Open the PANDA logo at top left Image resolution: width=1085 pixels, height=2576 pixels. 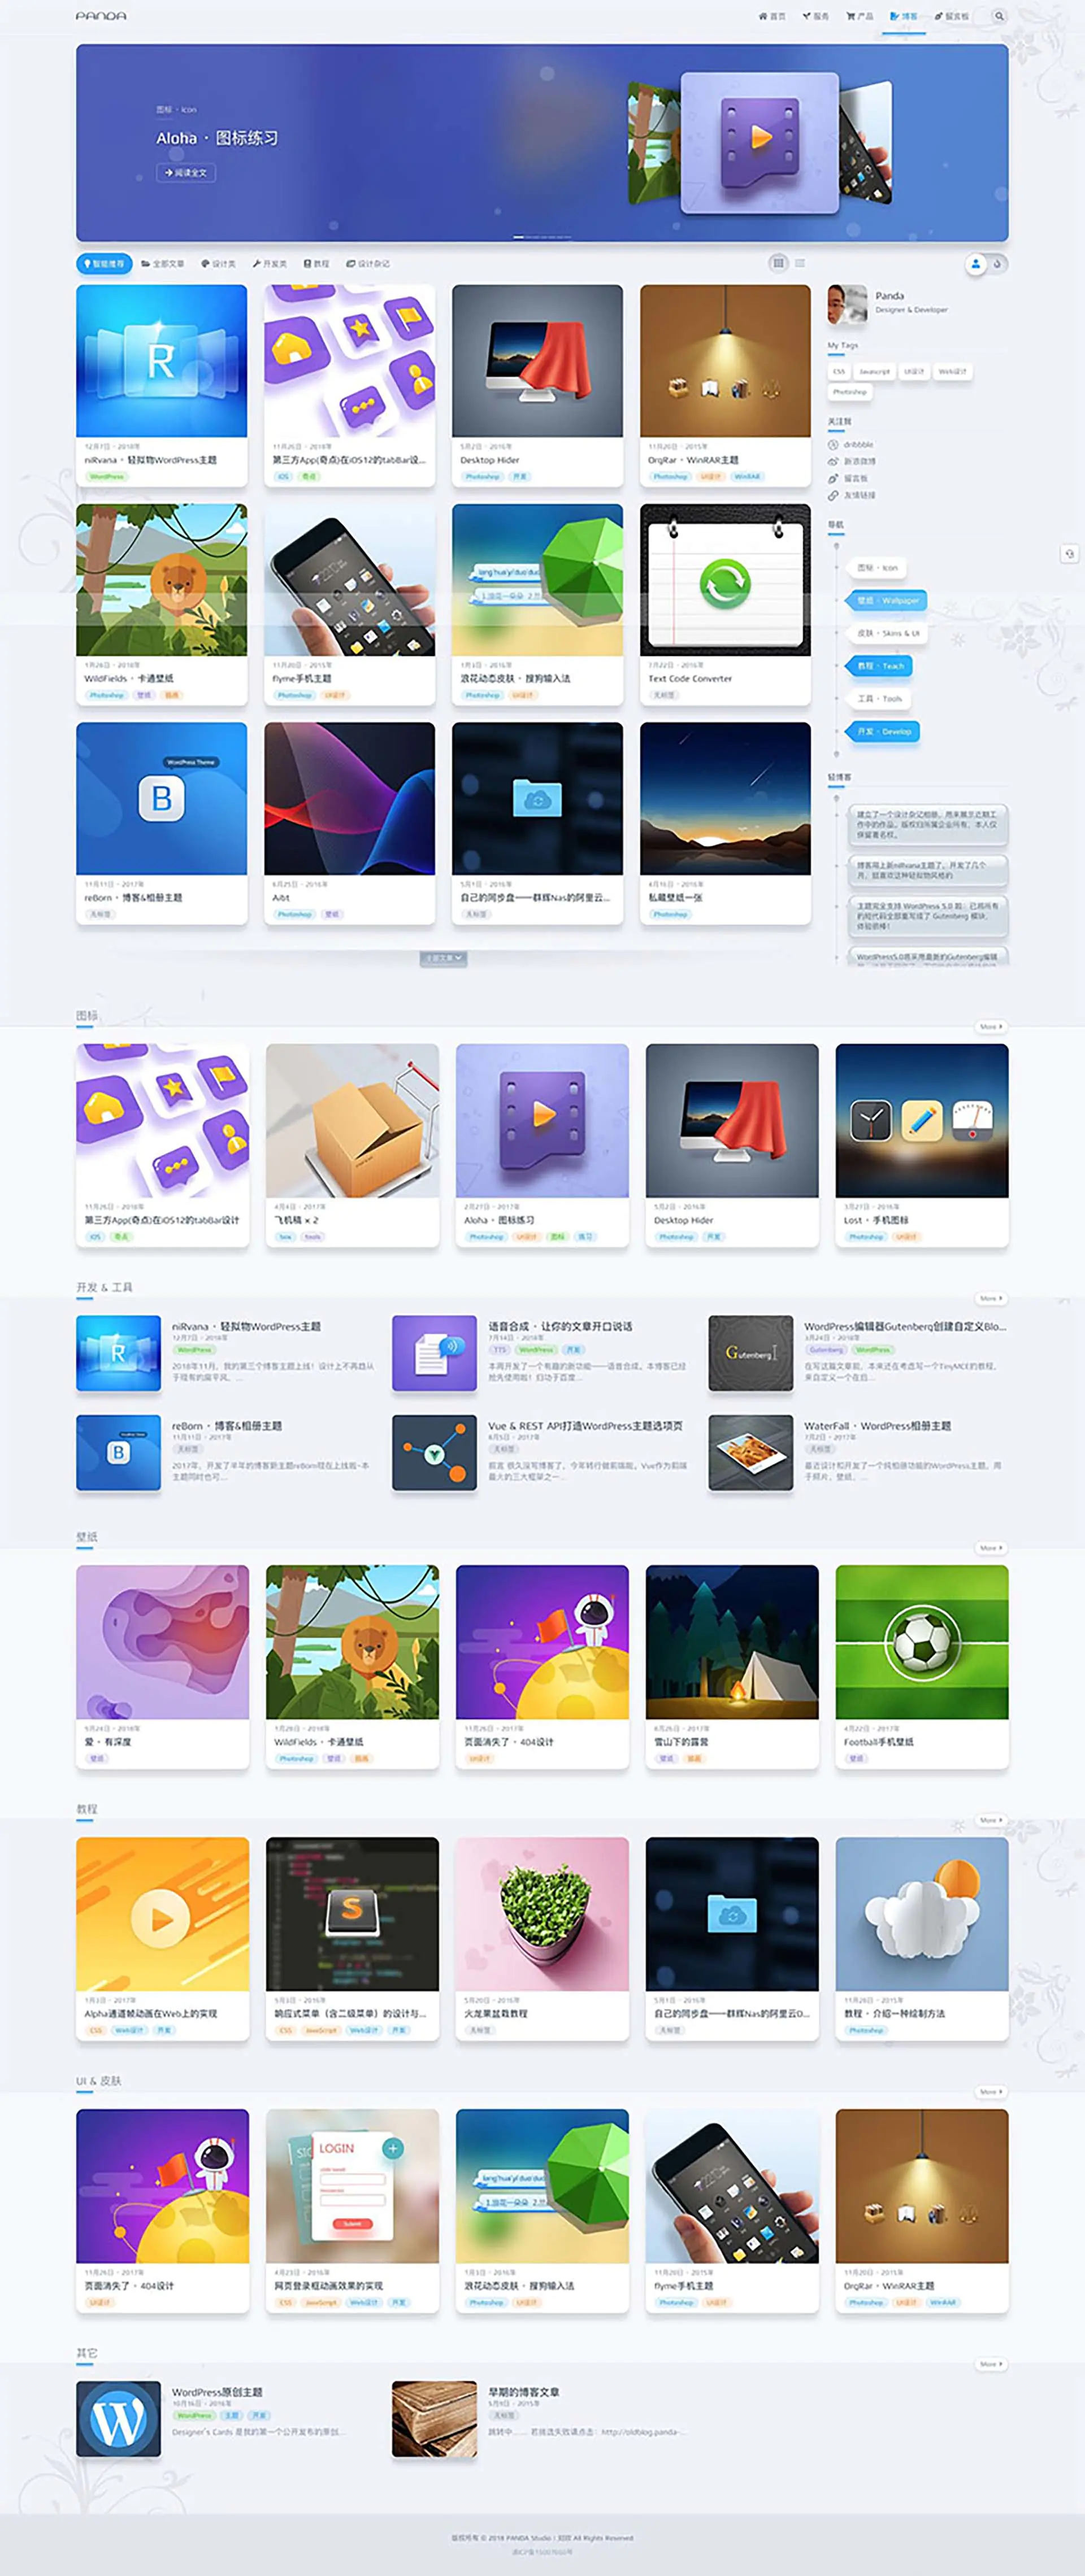tap(101, 16)
